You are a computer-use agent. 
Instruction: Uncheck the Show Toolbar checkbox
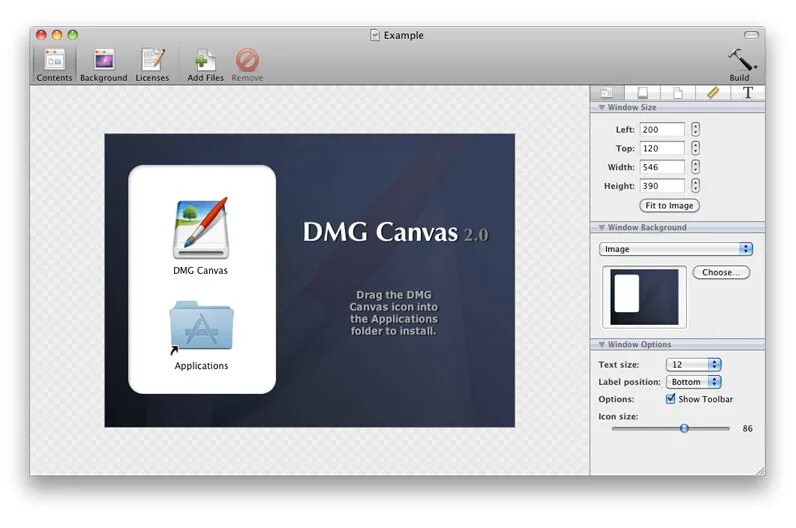point(671,399)
